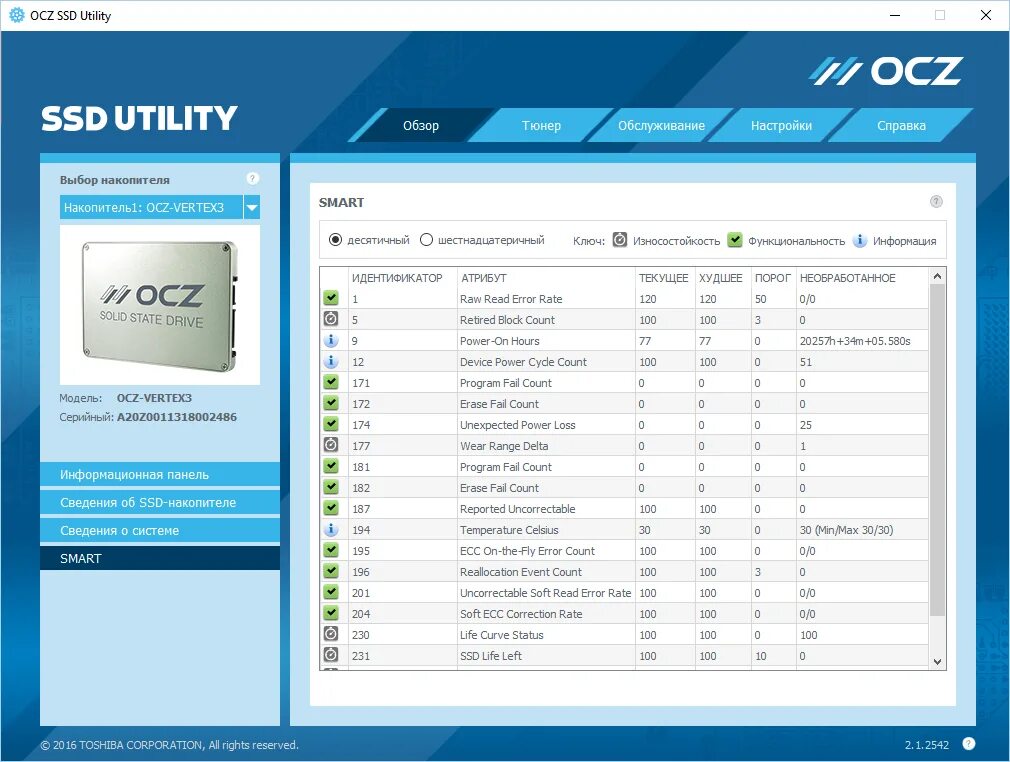
Task: Click the Износостойкость key legend icon
Action: [619, 240]
